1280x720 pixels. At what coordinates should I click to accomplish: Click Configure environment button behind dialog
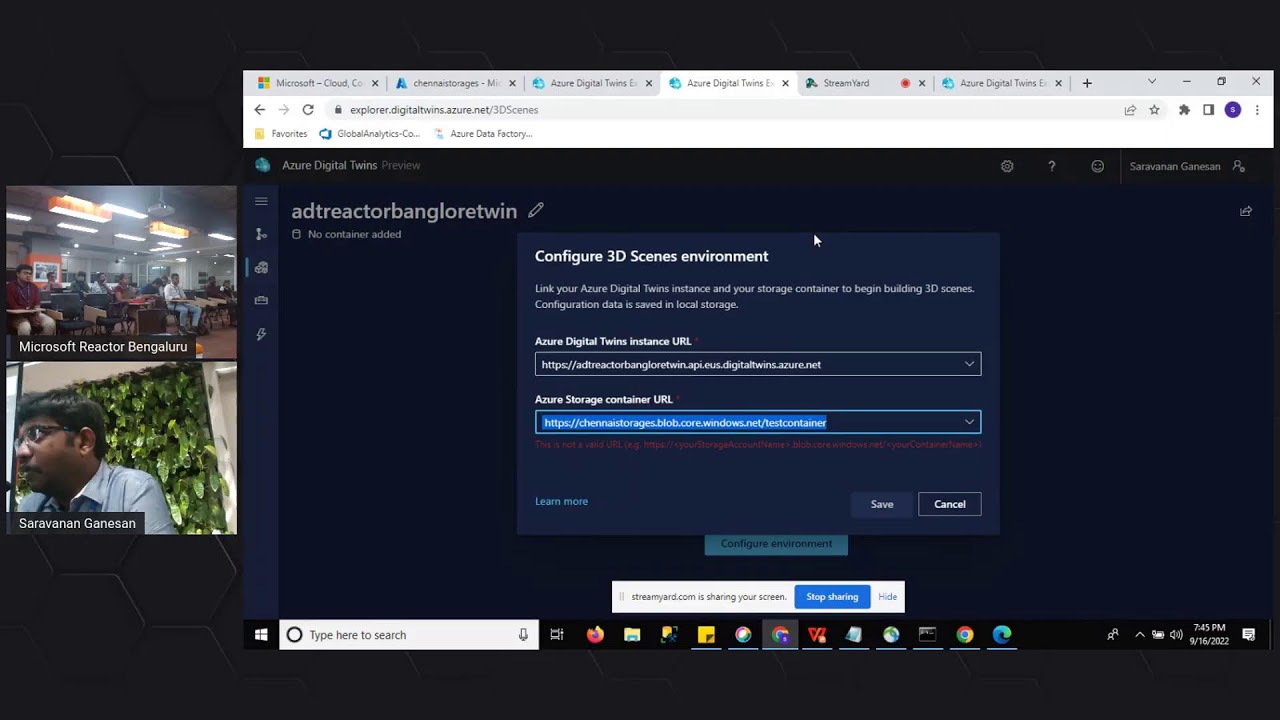coord(776,544)
